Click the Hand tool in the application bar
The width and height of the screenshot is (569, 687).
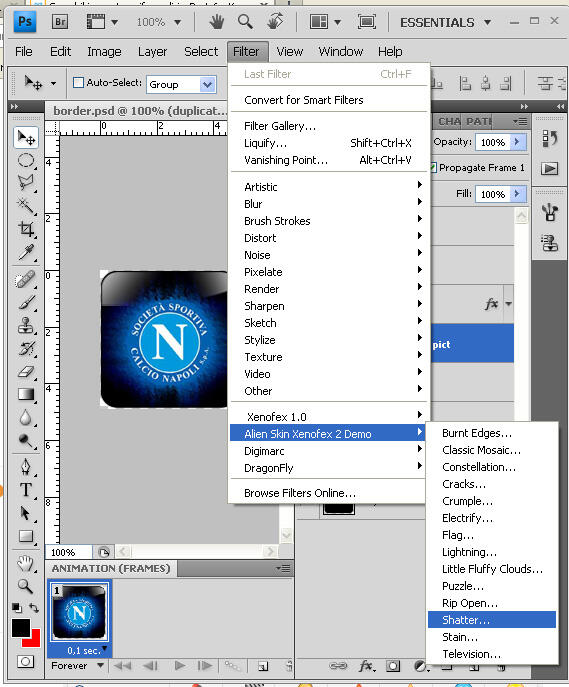click(216, 21)
